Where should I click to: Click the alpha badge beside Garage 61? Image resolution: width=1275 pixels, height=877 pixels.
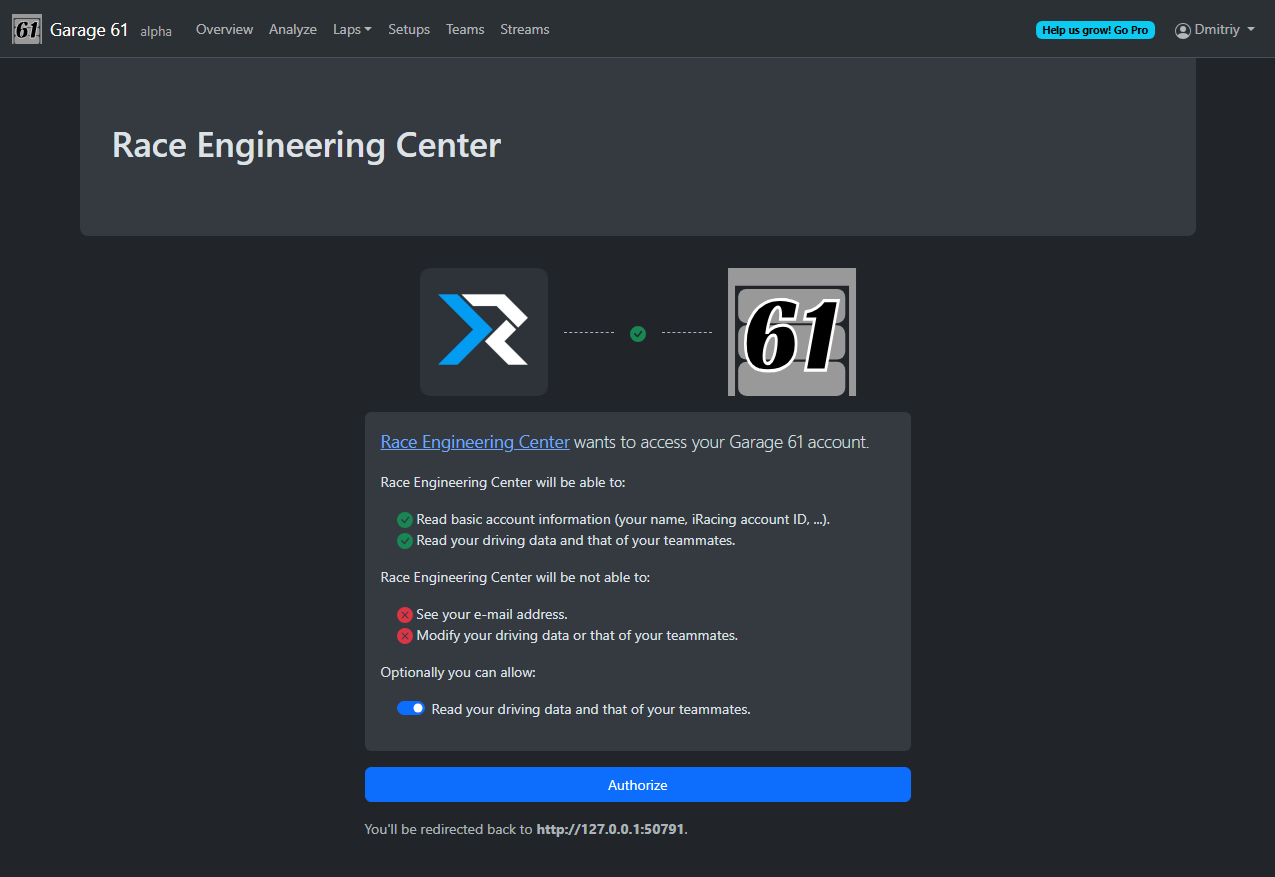[156, 31]
